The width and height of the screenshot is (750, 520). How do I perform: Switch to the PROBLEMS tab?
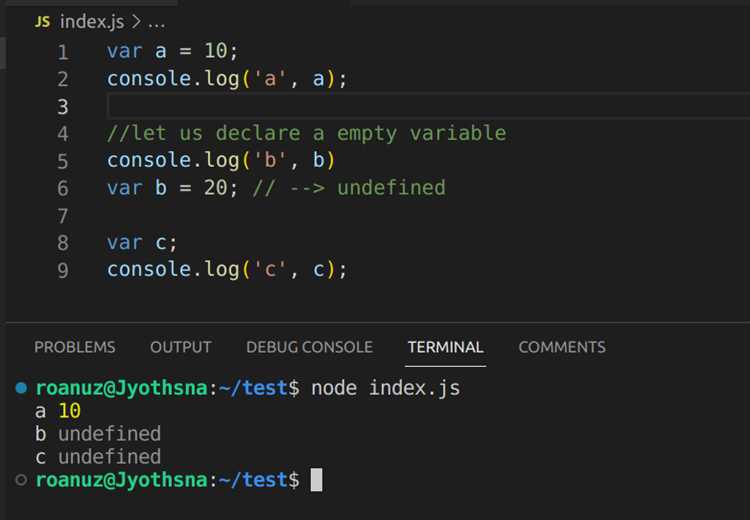pyautogui.click(x=75, y=347)
